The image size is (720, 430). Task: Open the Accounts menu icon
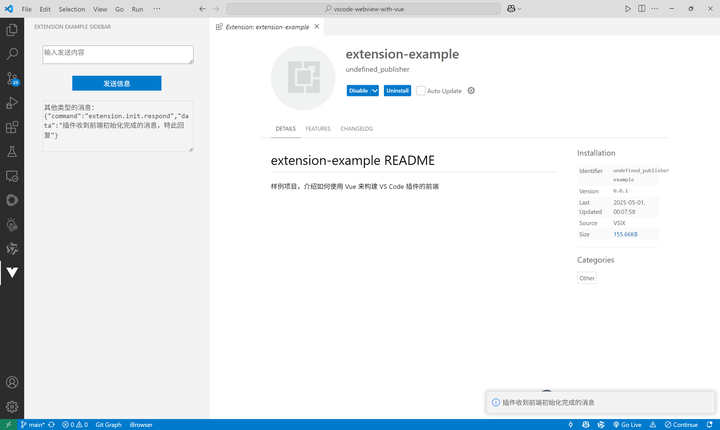pyautogui.click(x=12, y=382)
